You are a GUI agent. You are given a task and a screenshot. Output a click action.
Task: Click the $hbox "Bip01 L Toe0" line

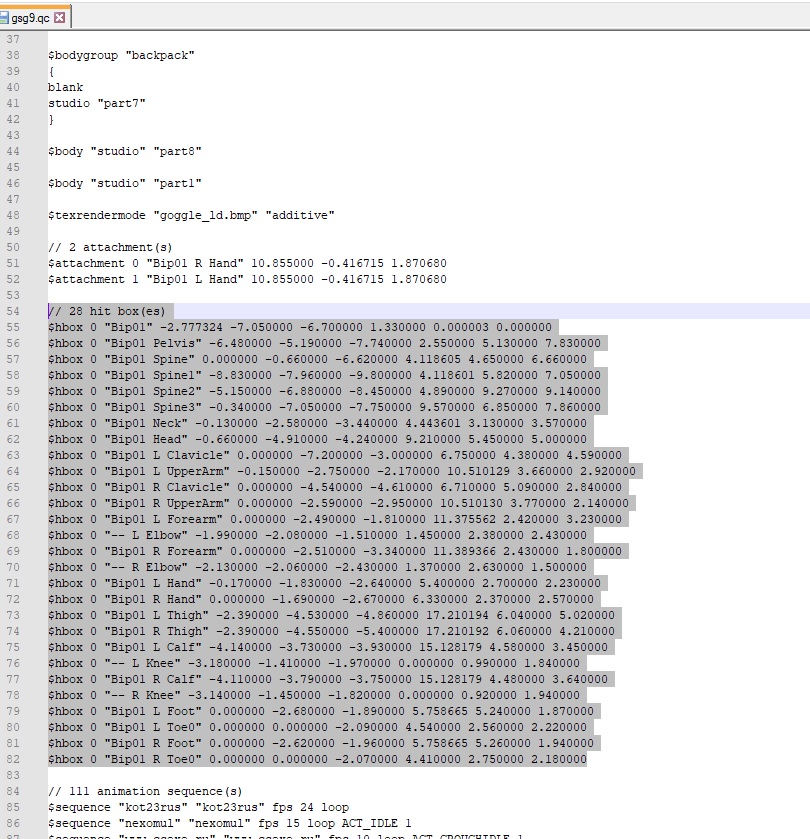click(x=318, y=728)
